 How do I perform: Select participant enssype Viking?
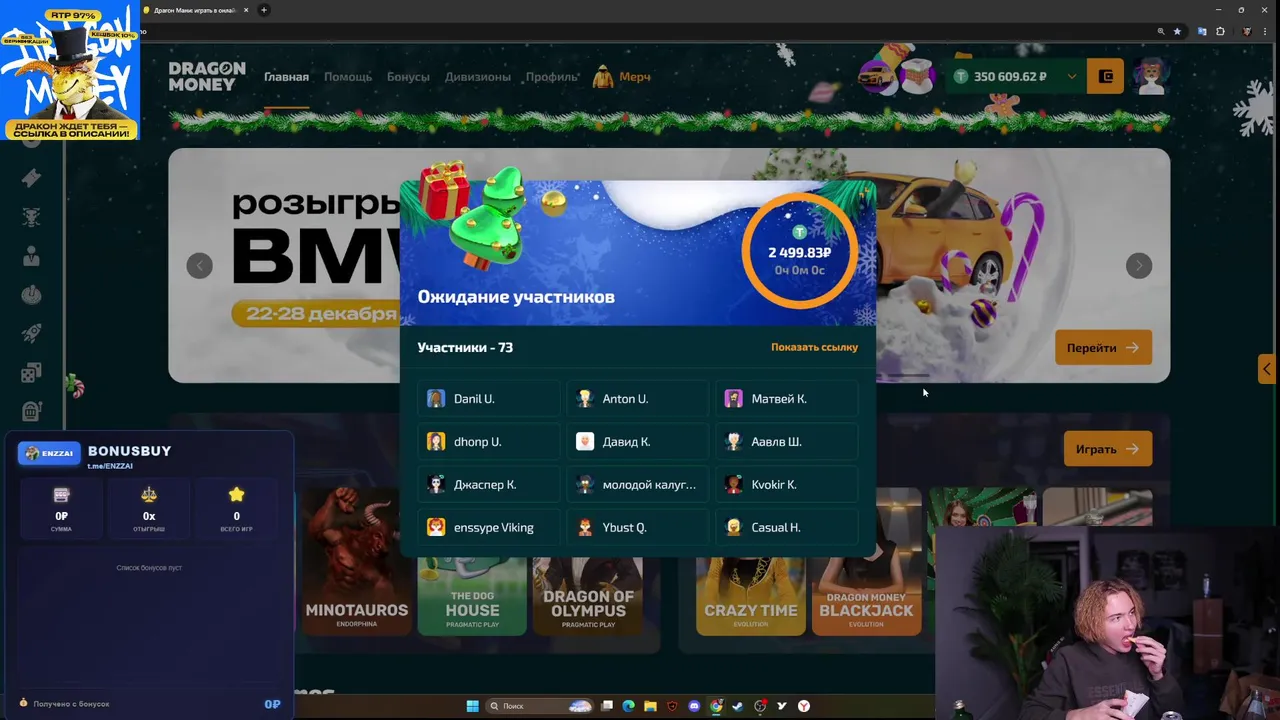point(489,527)
